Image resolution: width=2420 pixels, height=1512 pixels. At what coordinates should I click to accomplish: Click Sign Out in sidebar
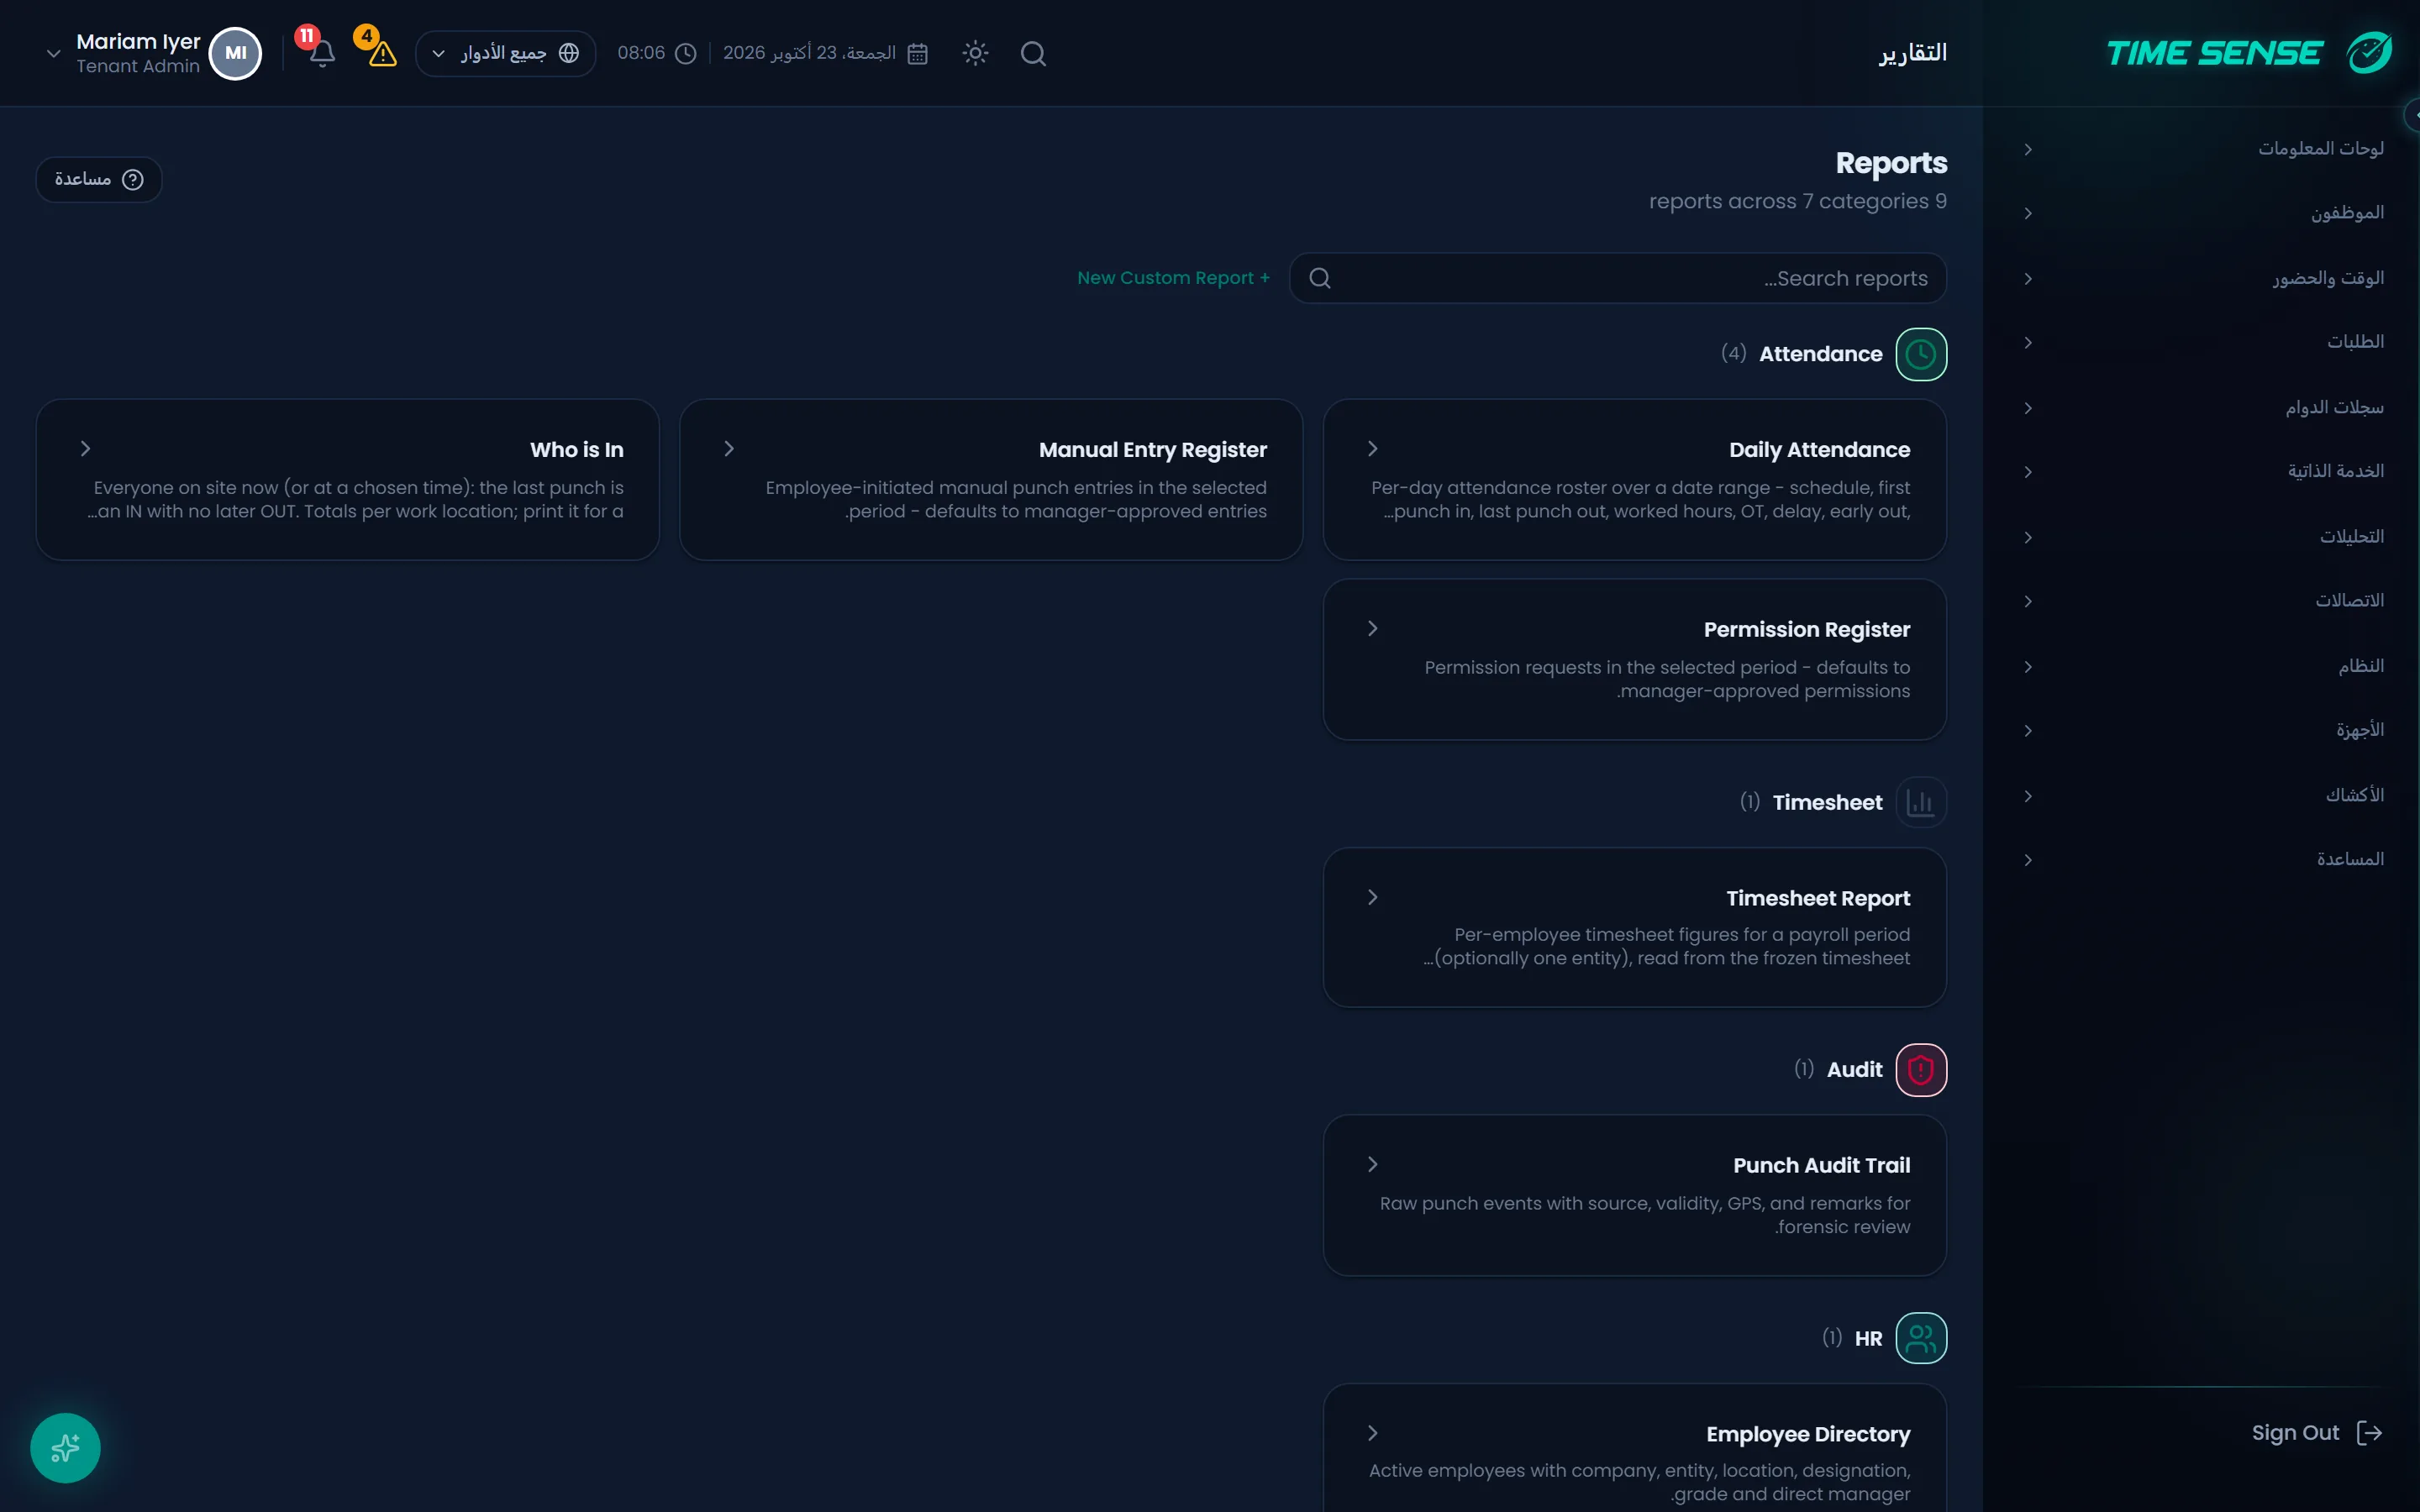pyautogui.click(x=2316, y=1432)
